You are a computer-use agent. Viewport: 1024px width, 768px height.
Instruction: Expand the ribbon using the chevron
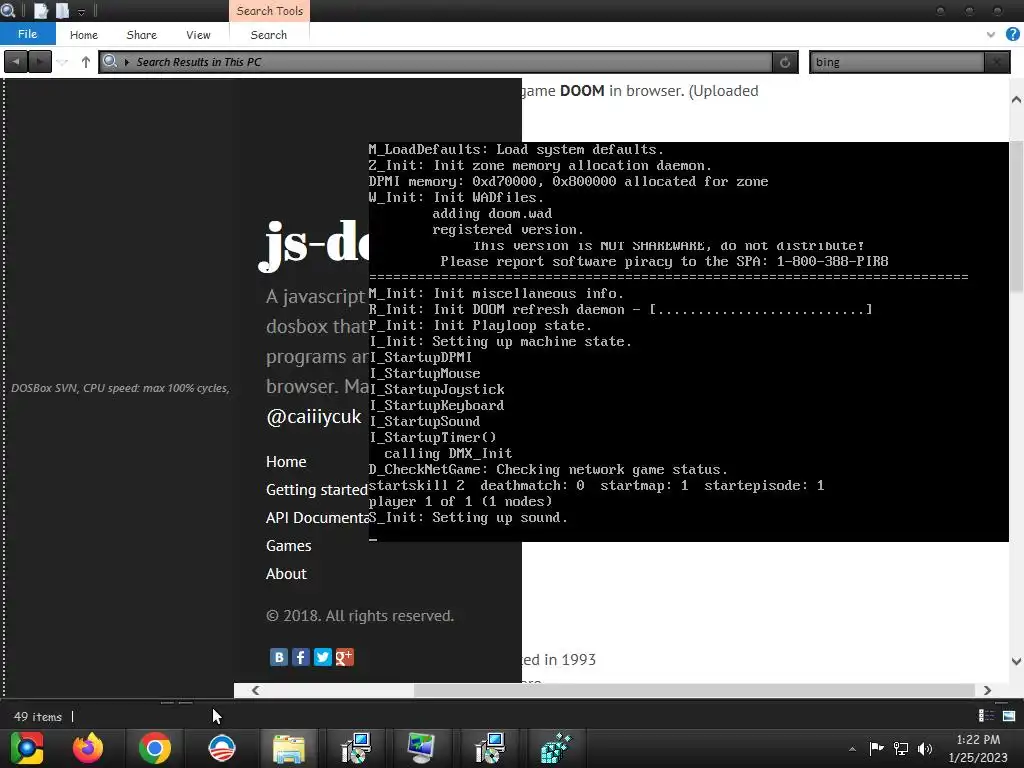991,35
